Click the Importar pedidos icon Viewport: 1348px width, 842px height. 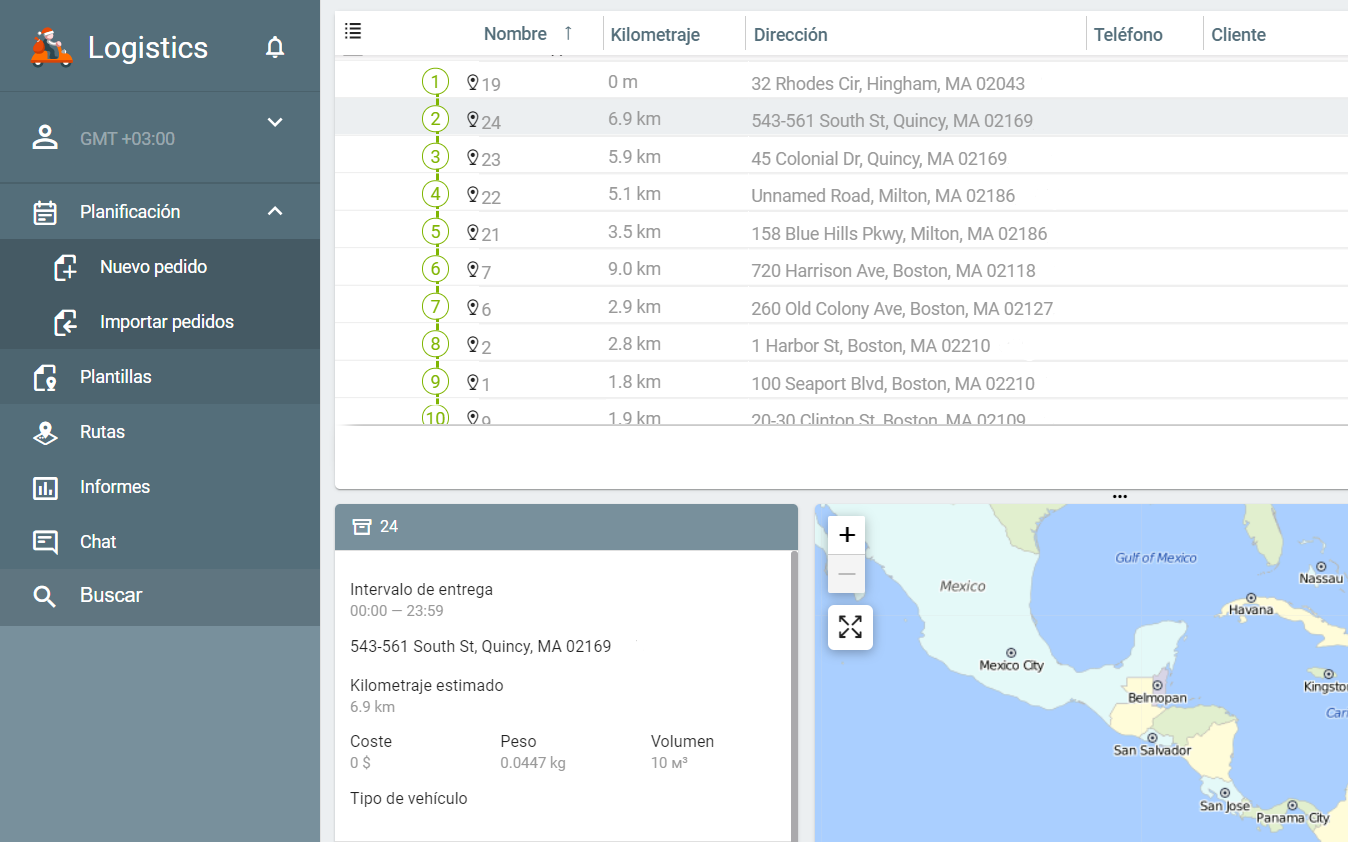(66, 322)
